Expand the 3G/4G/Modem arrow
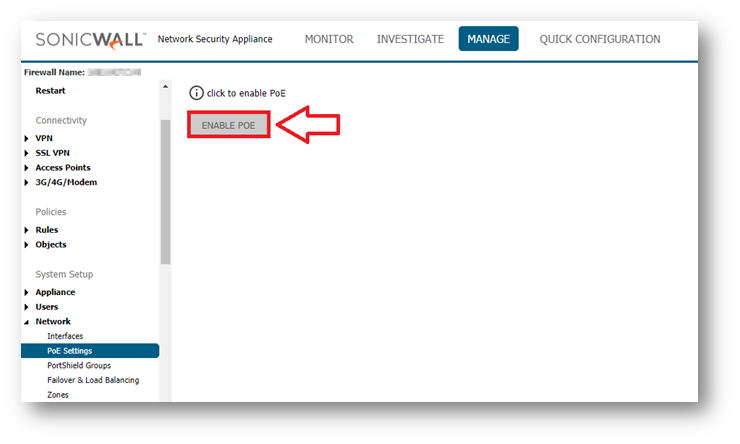This screenshot has height=444, width=740. pos(27,183)
